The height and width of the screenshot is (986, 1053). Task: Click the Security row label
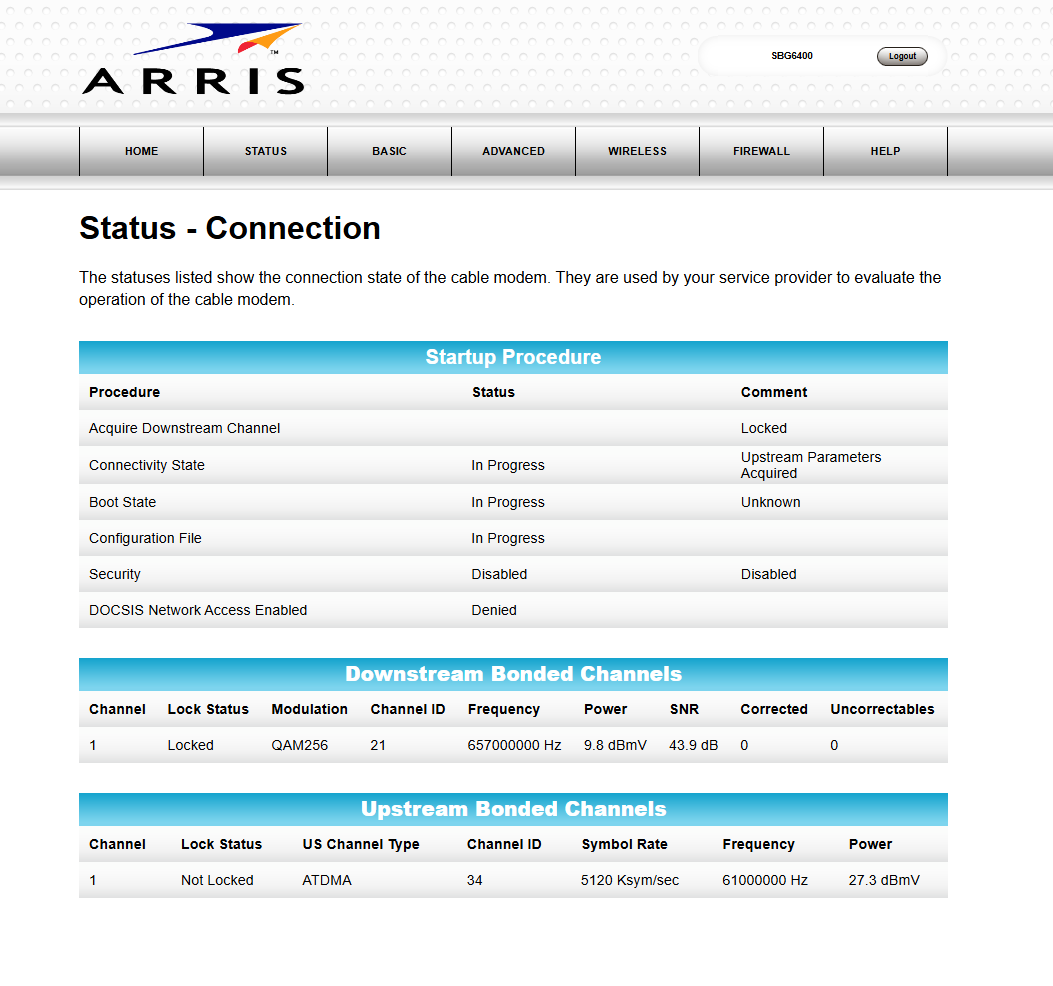[x=115, y=574]
